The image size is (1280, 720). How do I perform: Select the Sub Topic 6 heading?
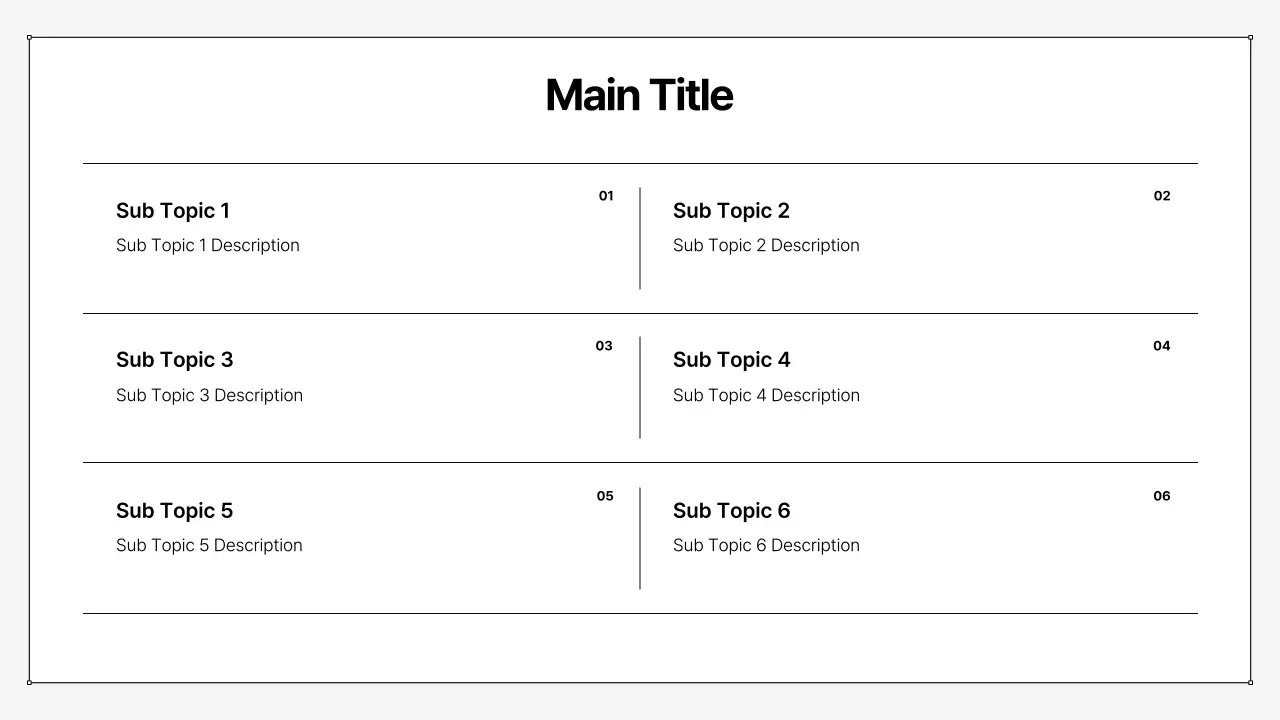click(x=731, y=511)
